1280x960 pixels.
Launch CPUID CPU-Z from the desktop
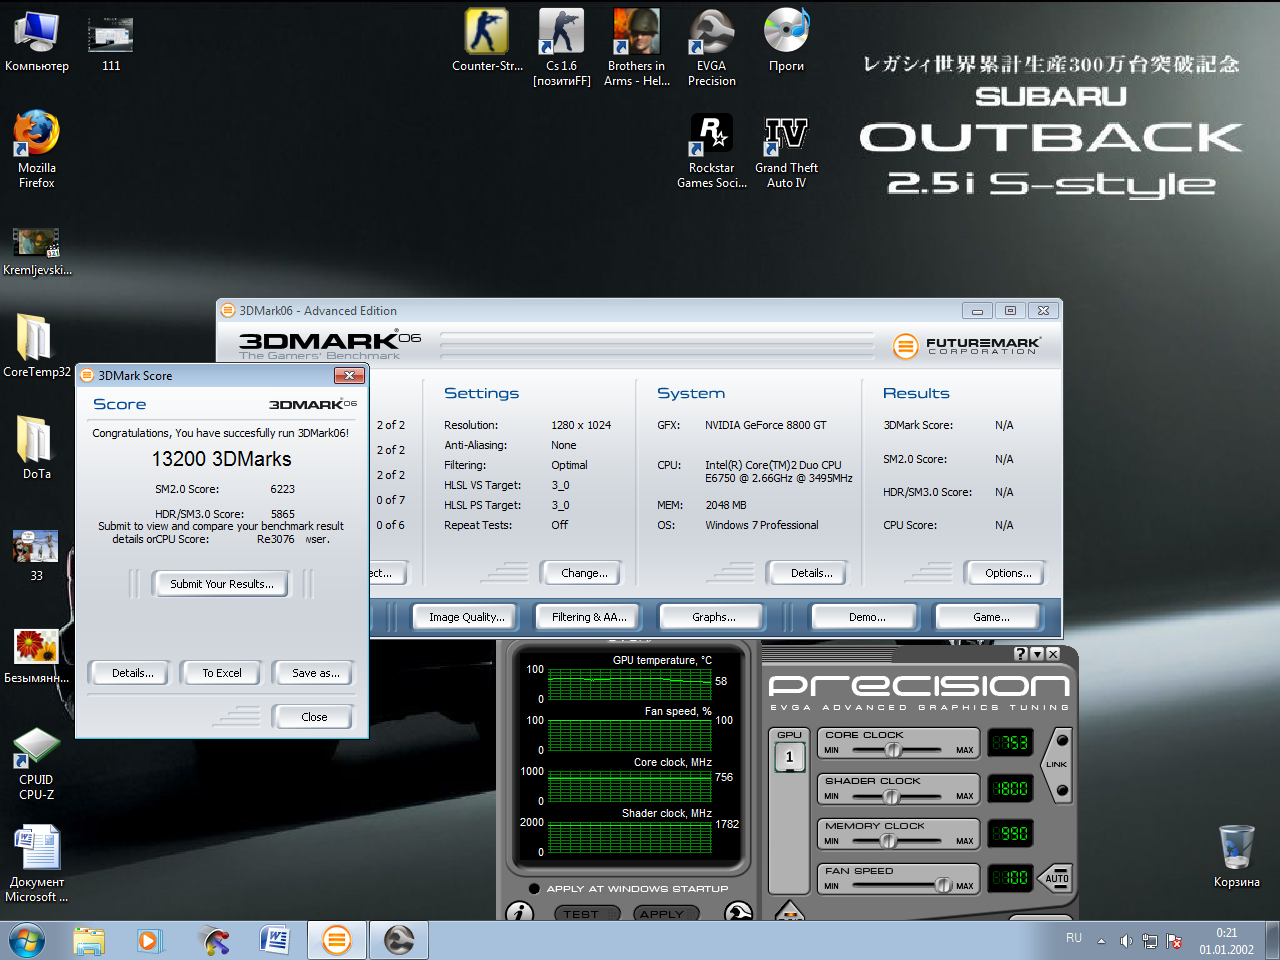(x=37, y=764)
